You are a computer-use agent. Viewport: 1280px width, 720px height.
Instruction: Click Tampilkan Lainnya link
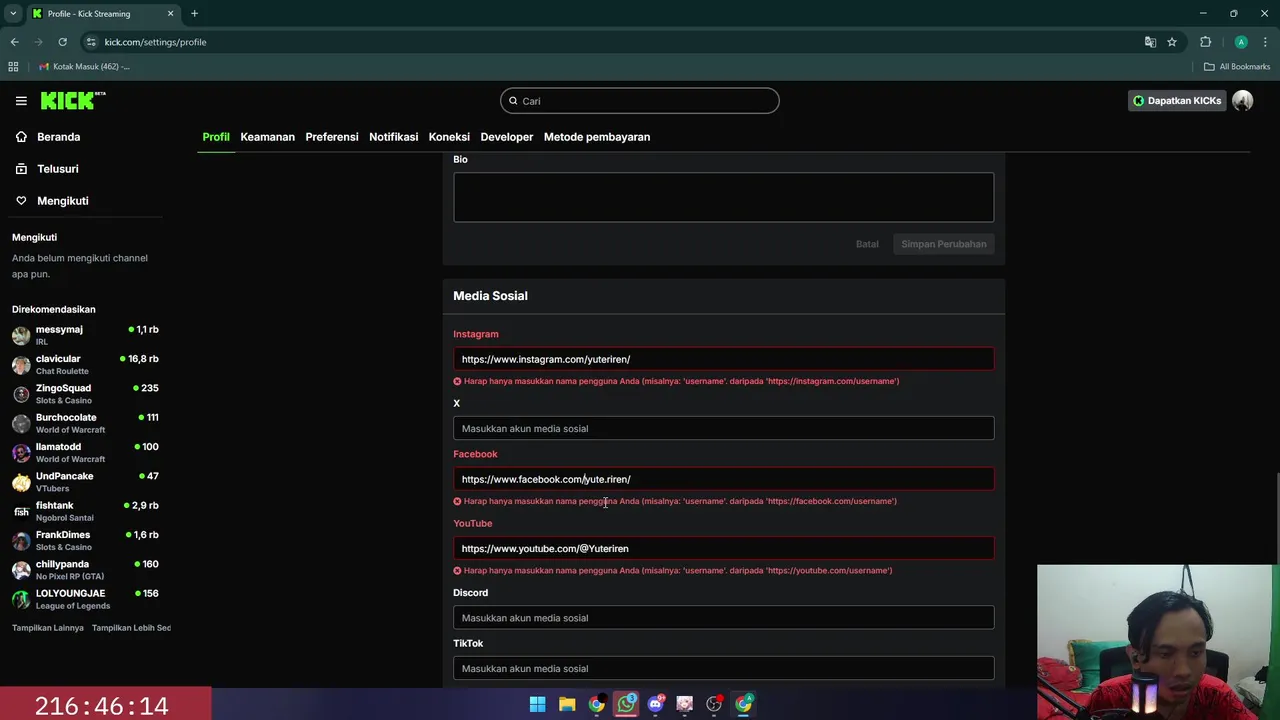48,628
